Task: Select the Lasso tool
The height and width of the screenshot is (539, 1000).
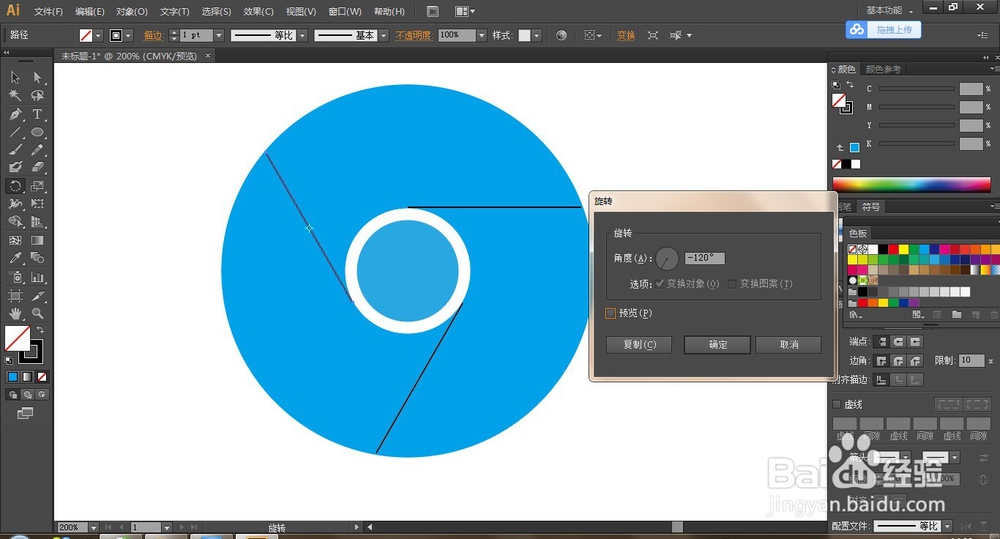Action: (38, 96)
